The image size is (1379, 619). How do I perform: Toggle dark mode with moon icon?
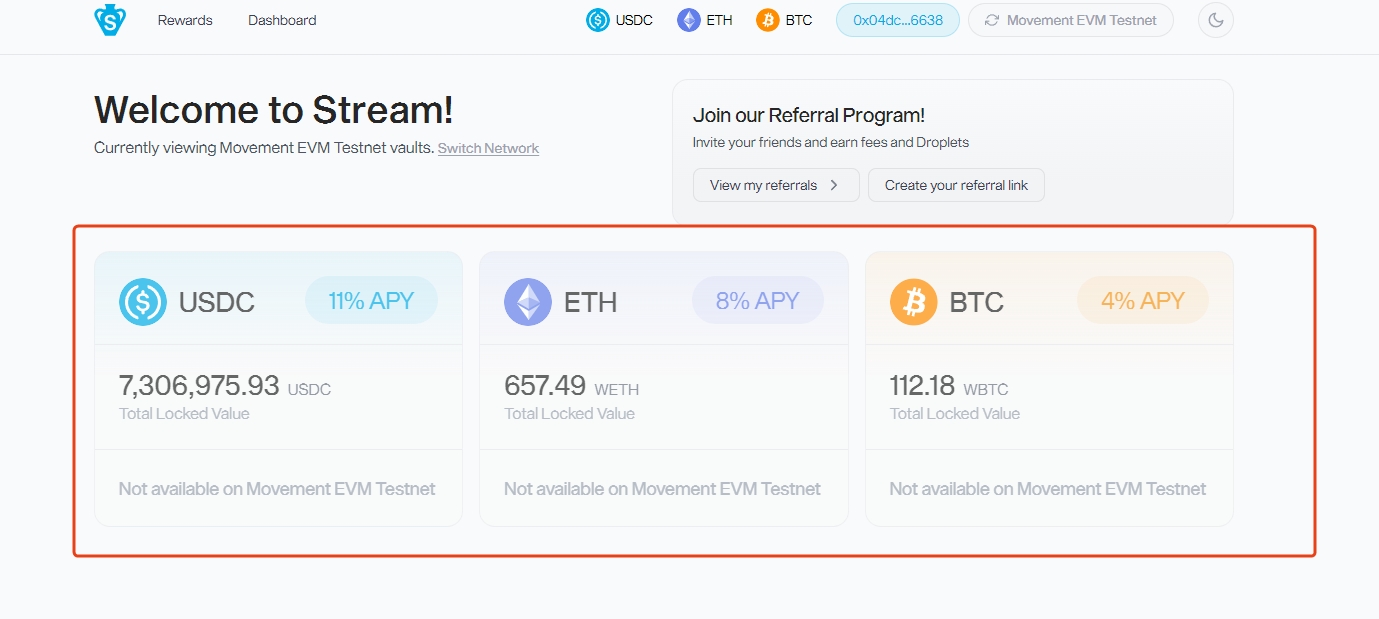pos(1216,20)
